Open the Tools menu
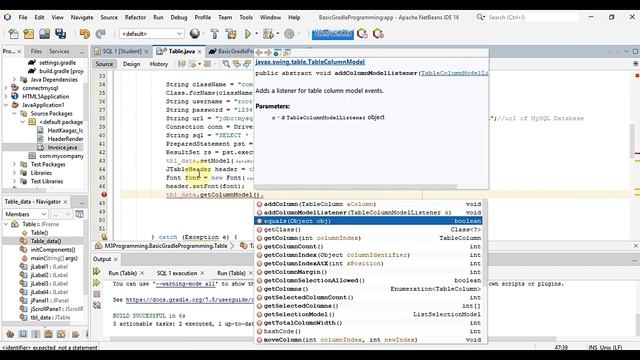The width and height of the screenshot is (640, 360). tap(246, 18)
